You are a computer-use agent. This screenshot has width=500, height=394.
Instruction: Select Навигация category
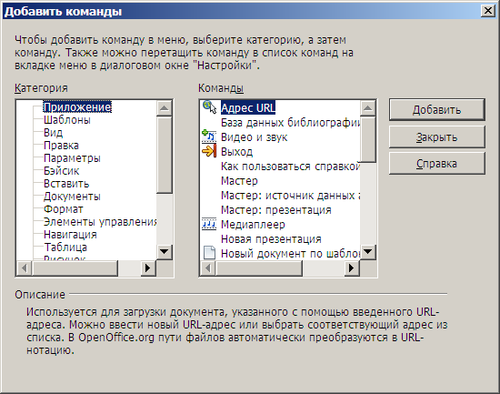[x=70, y=234]
